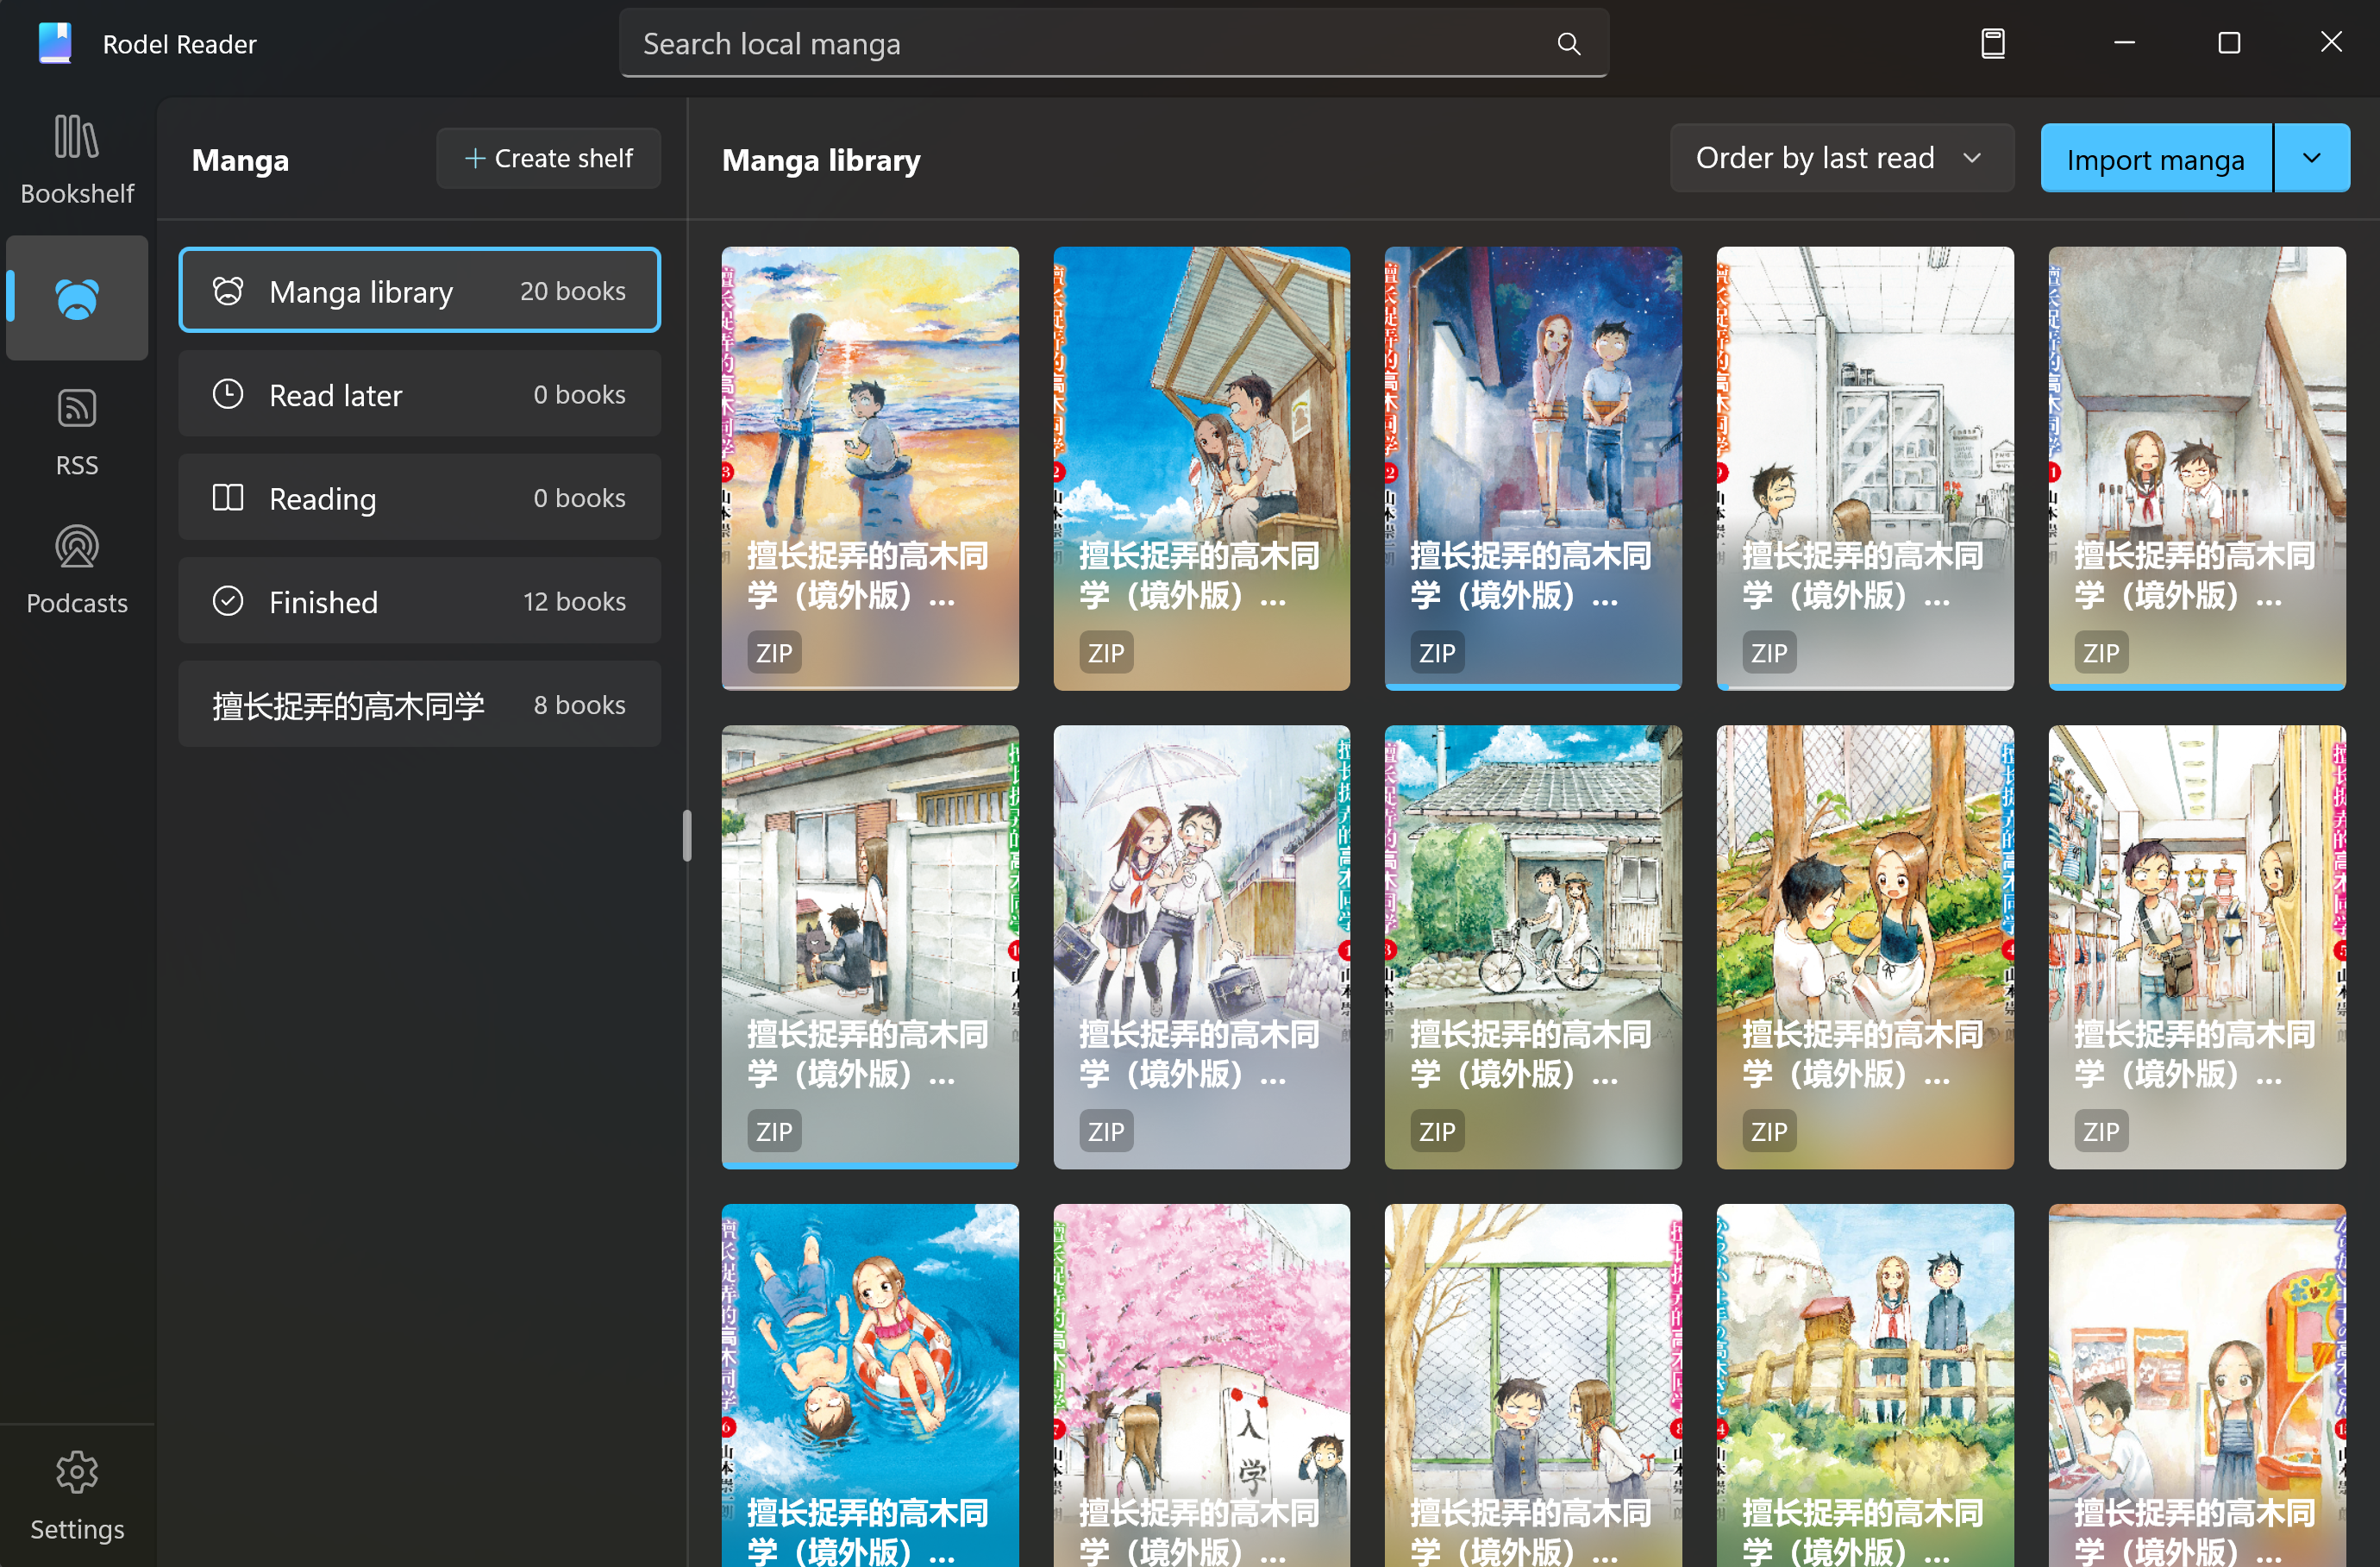The height and width of the screenshot is (1567, 2380).
Task: Expand the Import manga split arrow
Action: pos(2311,158)
